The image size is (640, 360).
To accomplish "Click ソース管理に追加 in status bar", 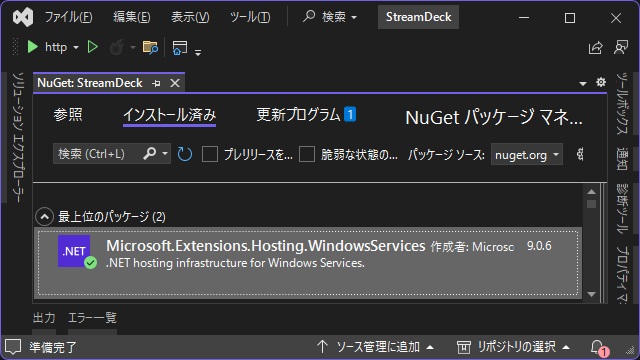I will 378,347.
